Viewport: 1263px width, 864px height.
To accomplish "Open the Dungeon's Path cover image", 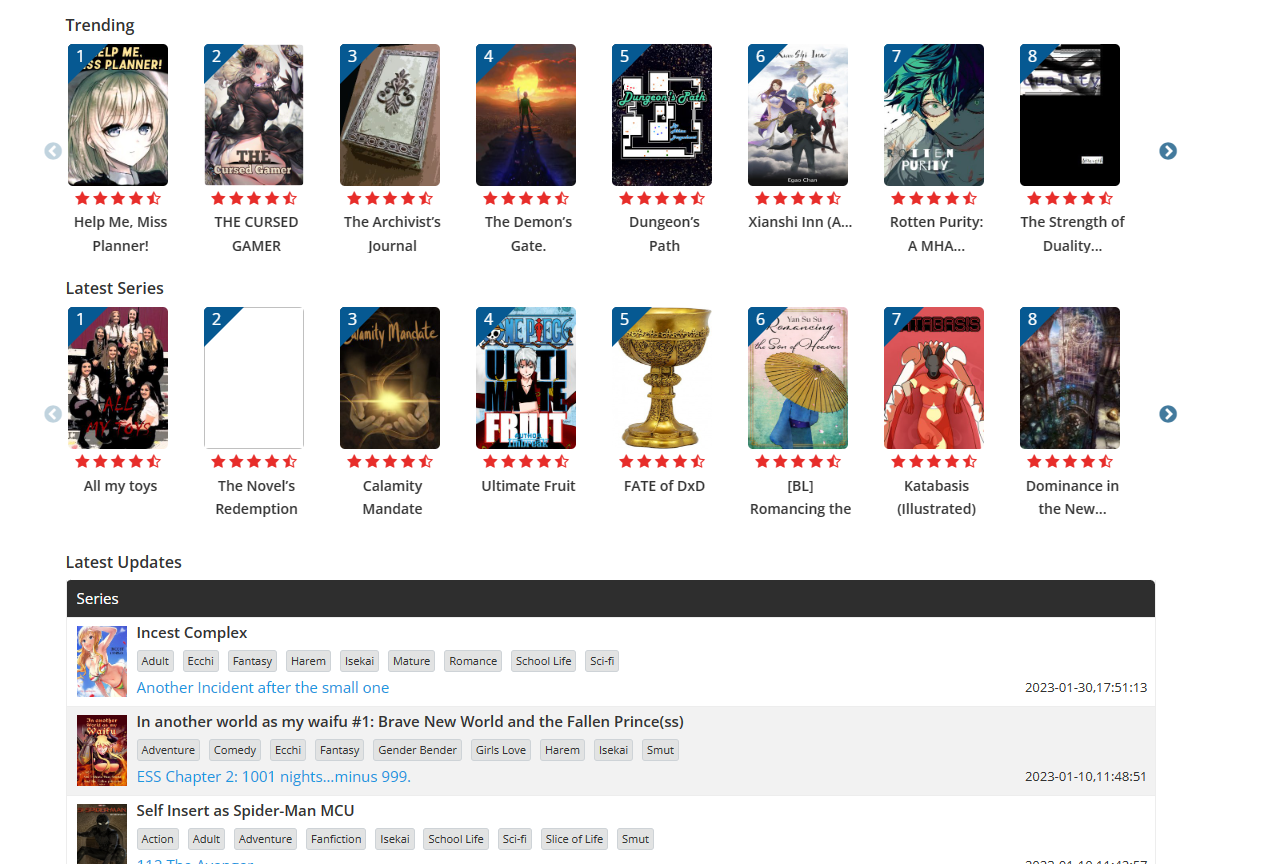I will tap(661, 115).
